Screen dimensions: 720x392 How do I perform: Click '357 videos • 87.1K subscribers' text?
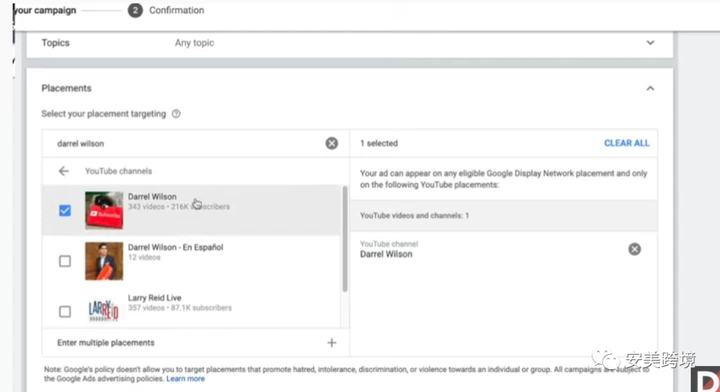click(x=180, y=308)
